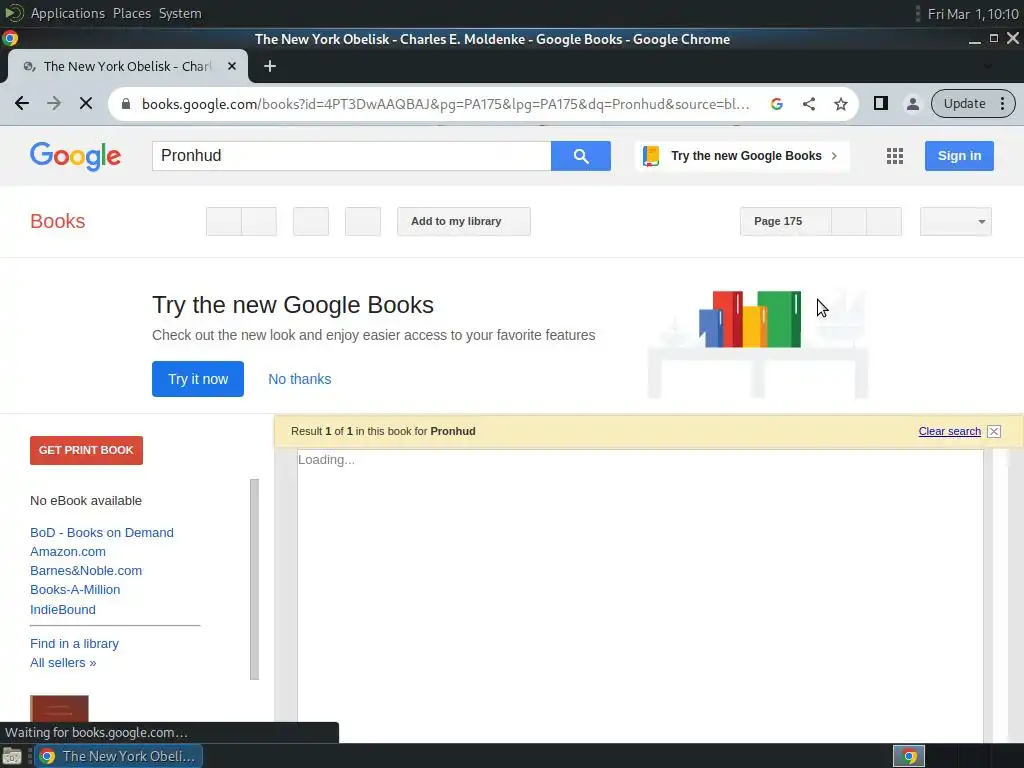Open Amazon.com seller link
1024x768 pixels.
(x=68, y=551)
